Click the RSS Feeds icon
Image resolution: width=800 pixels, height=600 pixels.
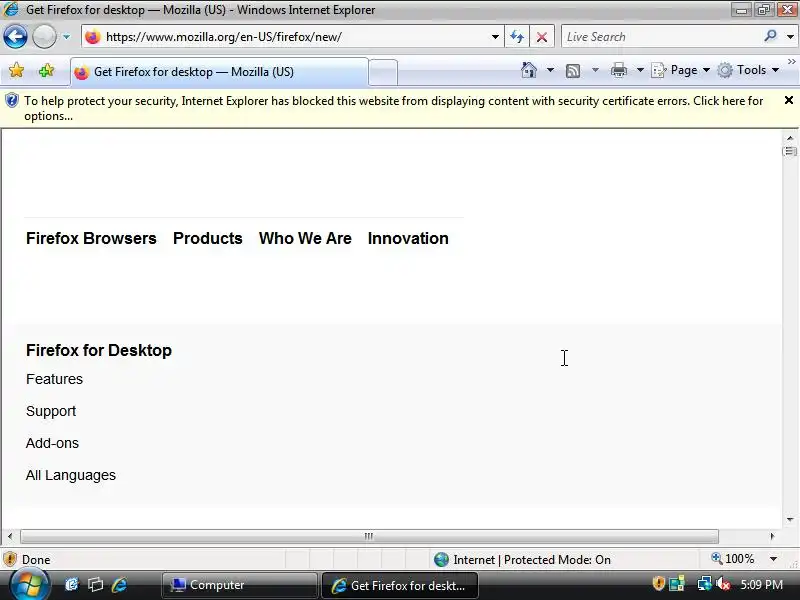(x=573, y=70)
